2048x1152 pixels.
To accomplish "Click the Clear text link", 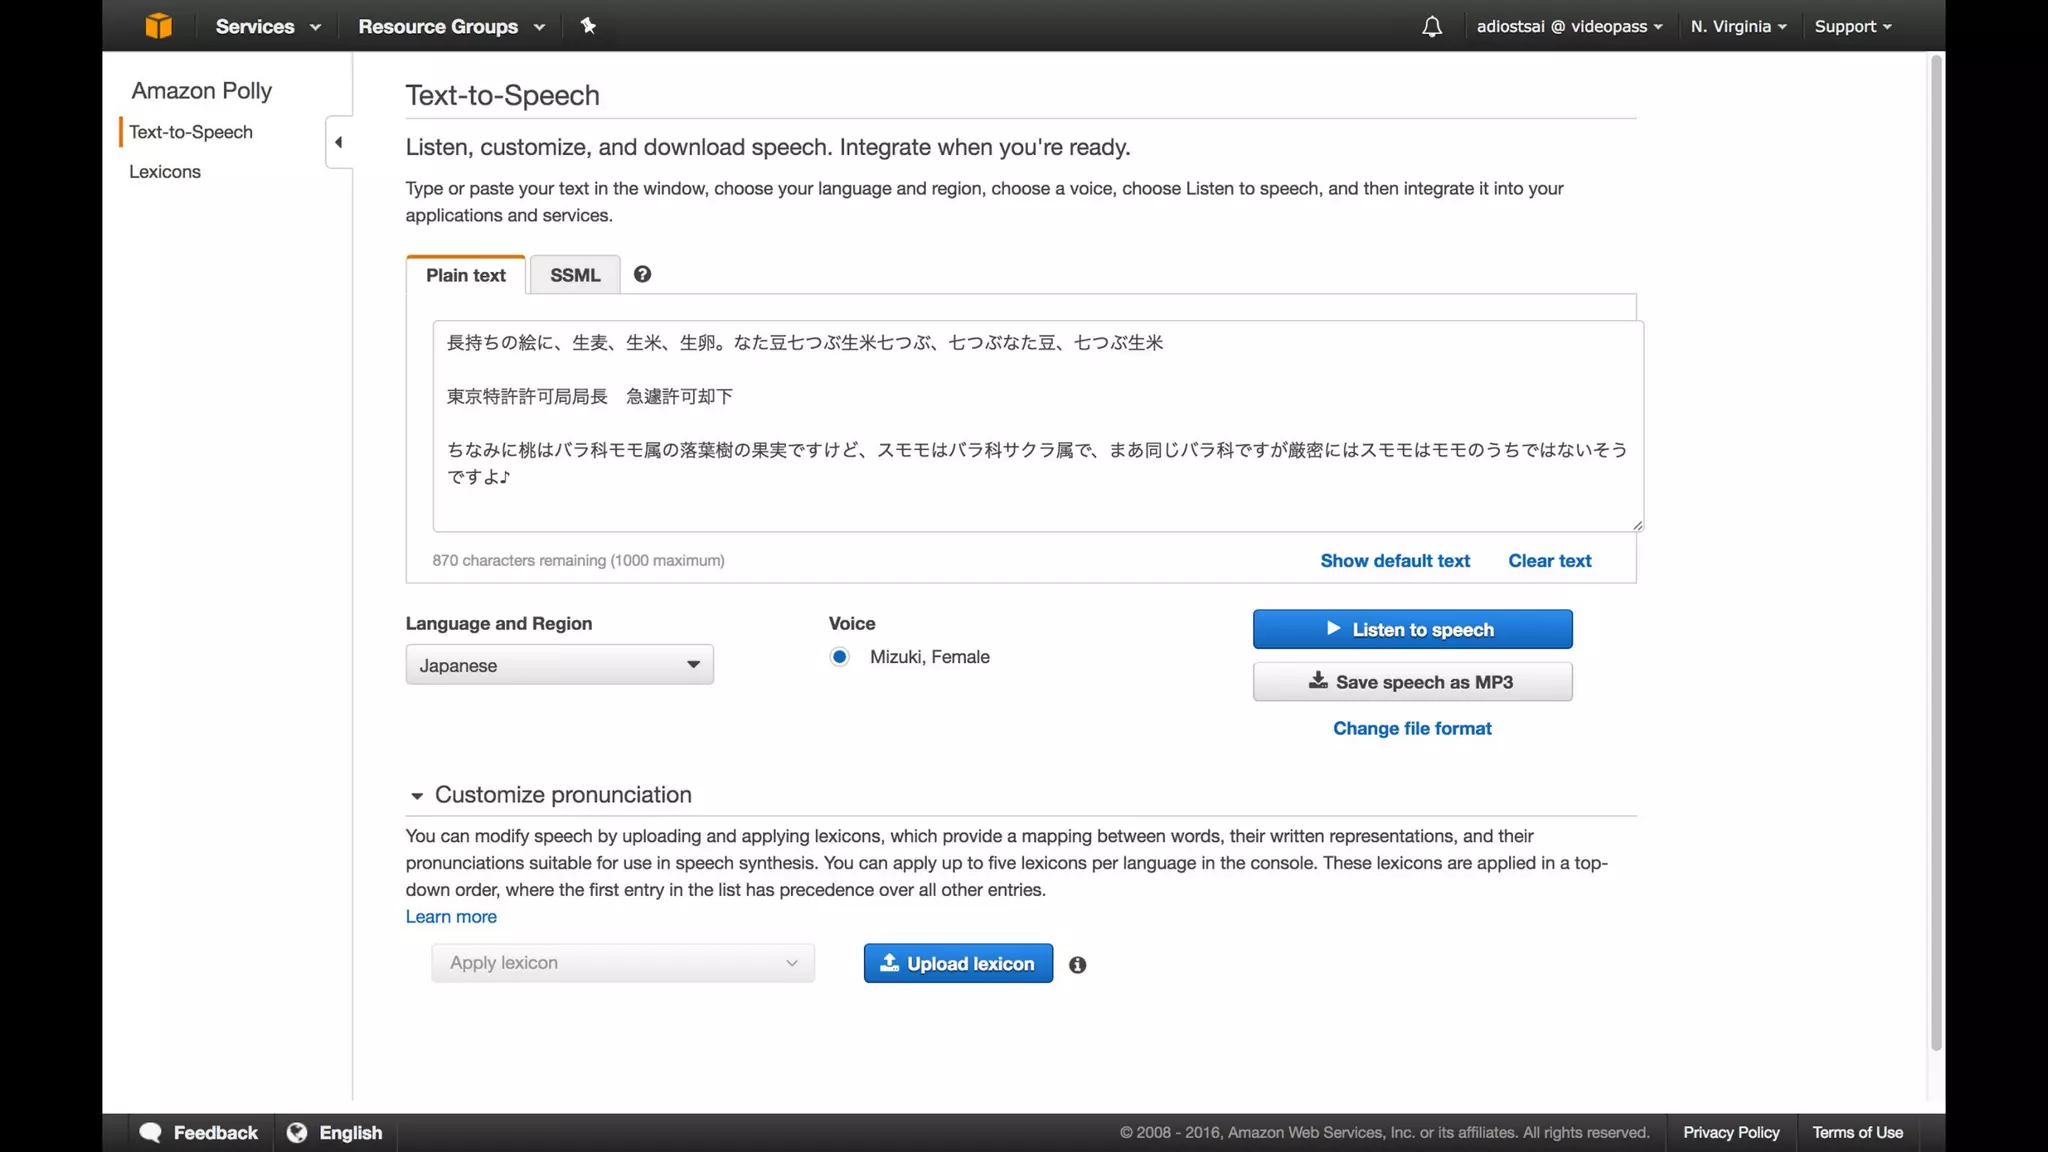I will coord(1549,561).
